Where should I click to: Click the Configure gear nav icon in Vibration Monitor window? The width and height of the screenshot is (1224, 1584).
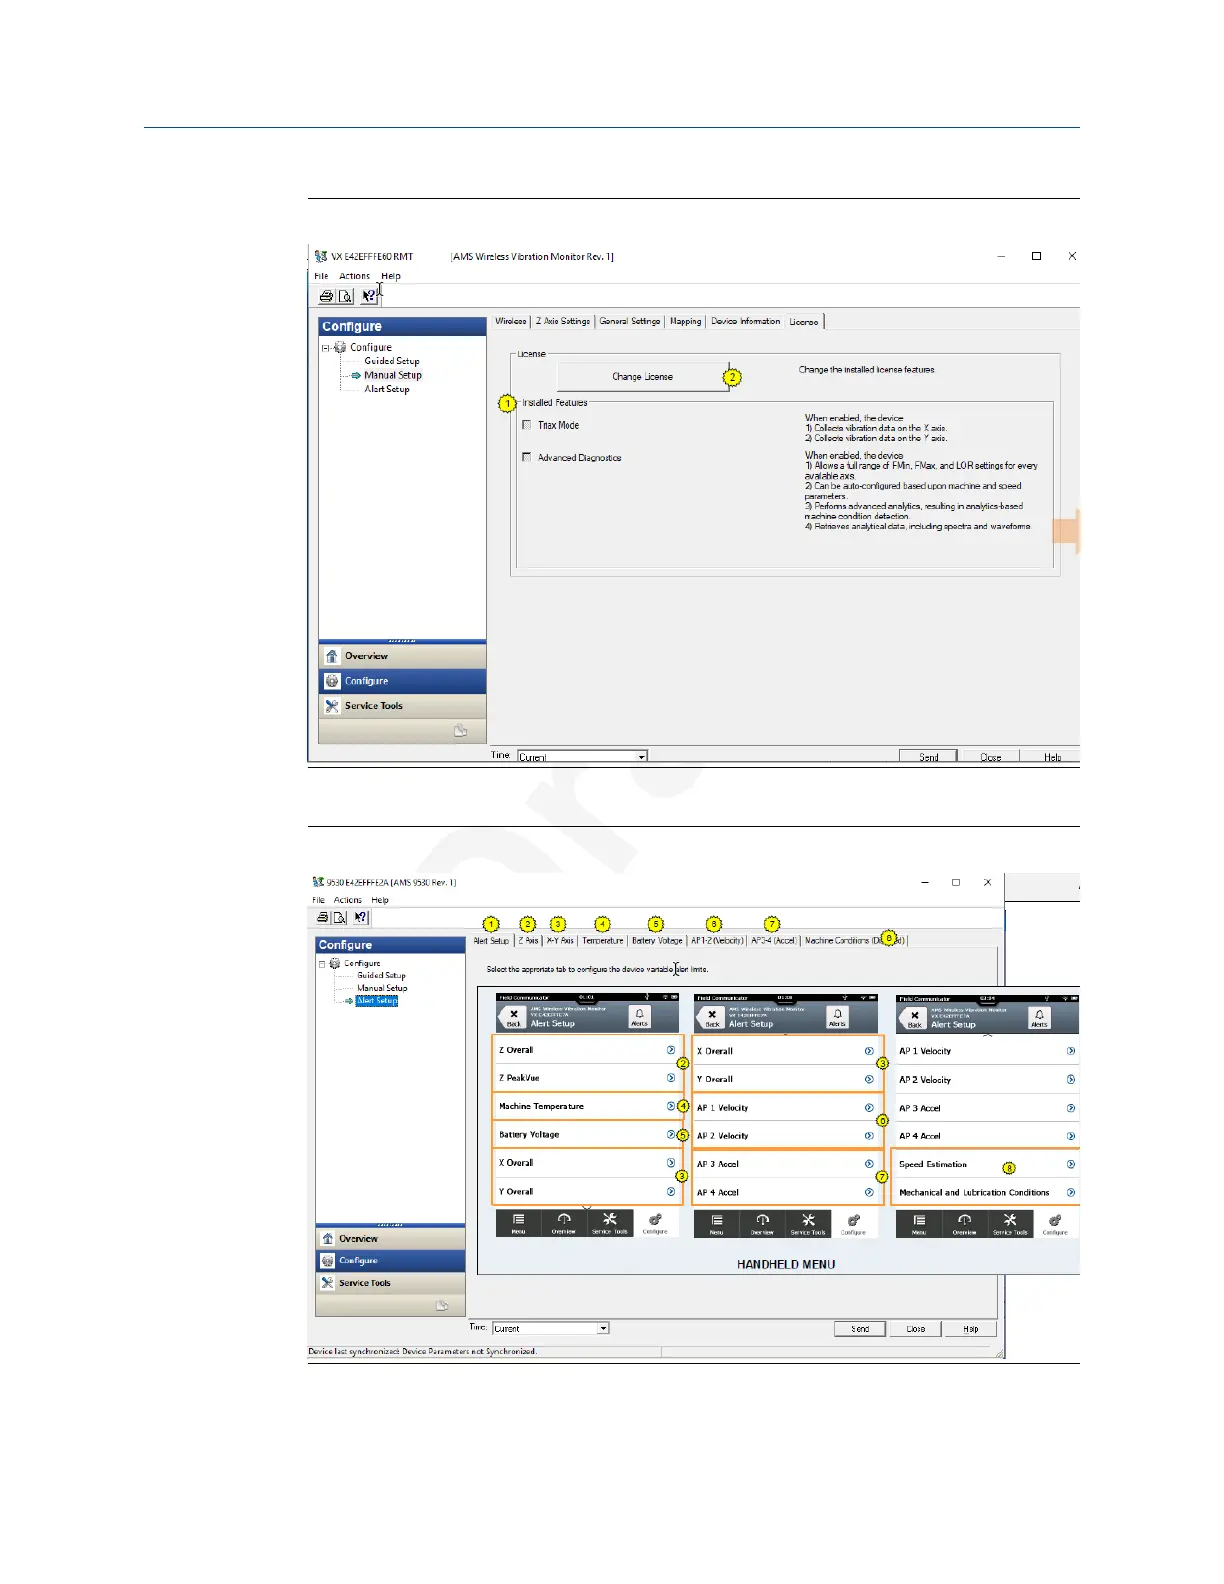[332, 681]
